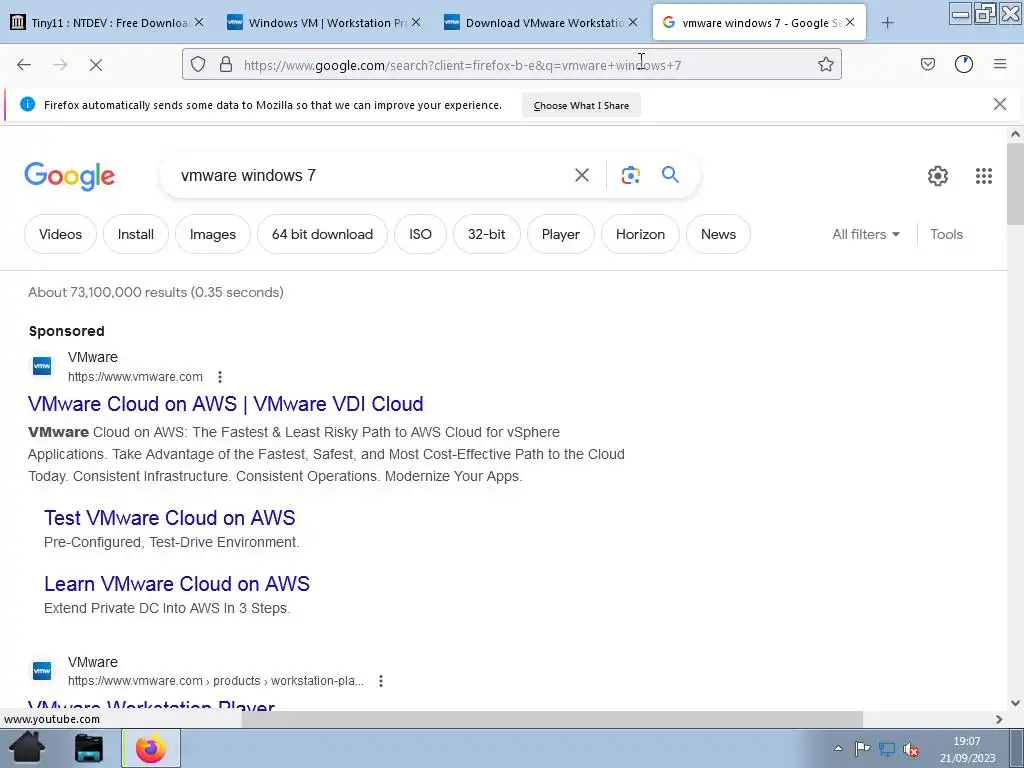Image resolution: width=1024 pixels, height=768 pixels.
Task: Open the file manager taskbar icon
Action: click(89, 748)
